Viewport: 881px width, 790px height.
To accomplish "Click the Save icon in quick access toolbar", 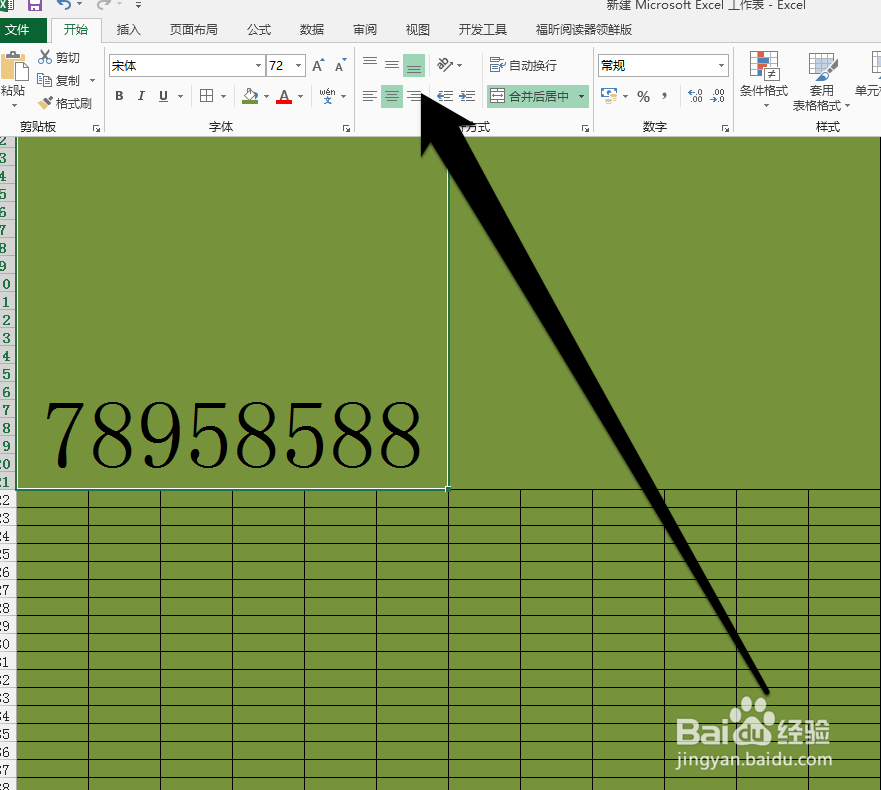I will pos(35,5).
